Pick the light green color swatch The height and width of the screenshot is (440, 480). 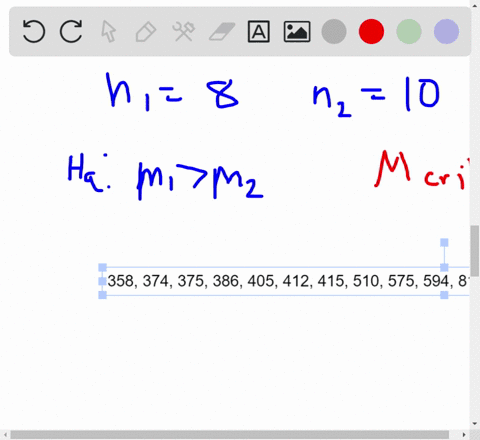[409, 32]
